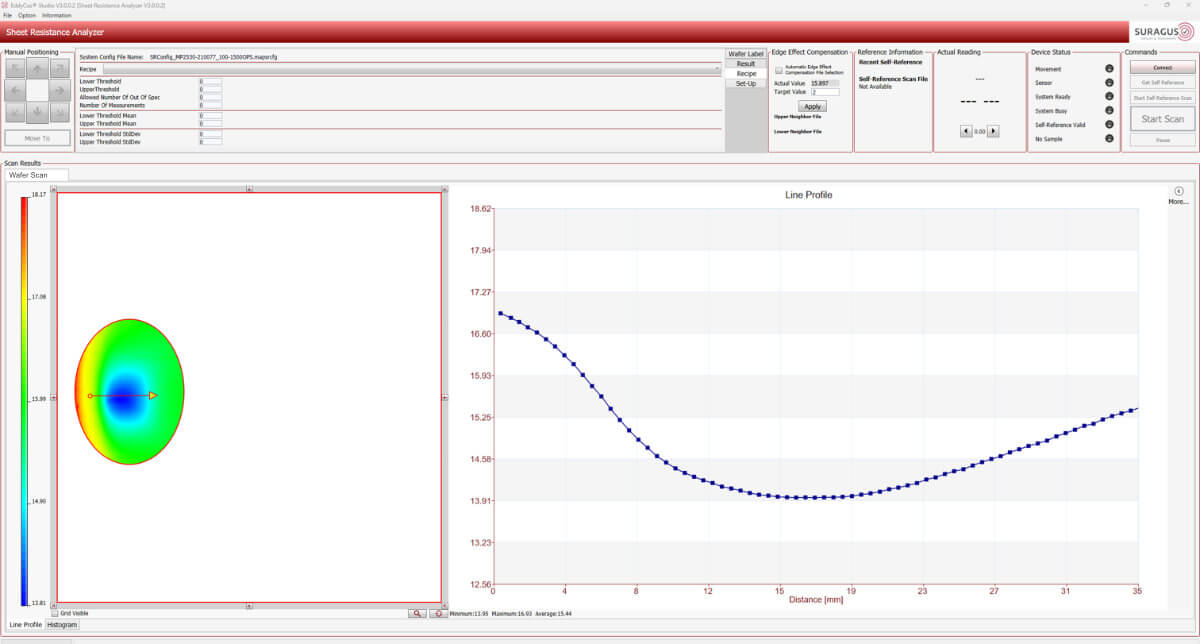Screen dimensions: 1200x644
Task: Collapse wafer map using top edge arrow
Action: click(249, 188)
